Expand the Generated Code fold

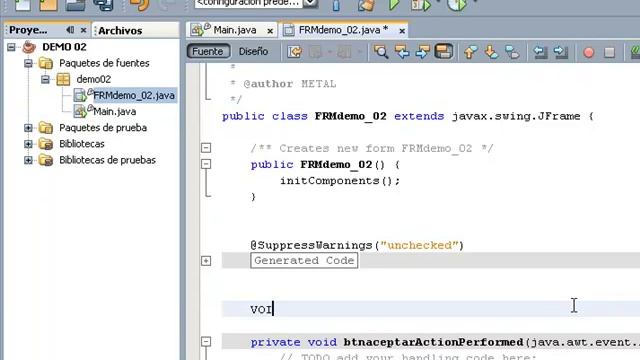206,260
